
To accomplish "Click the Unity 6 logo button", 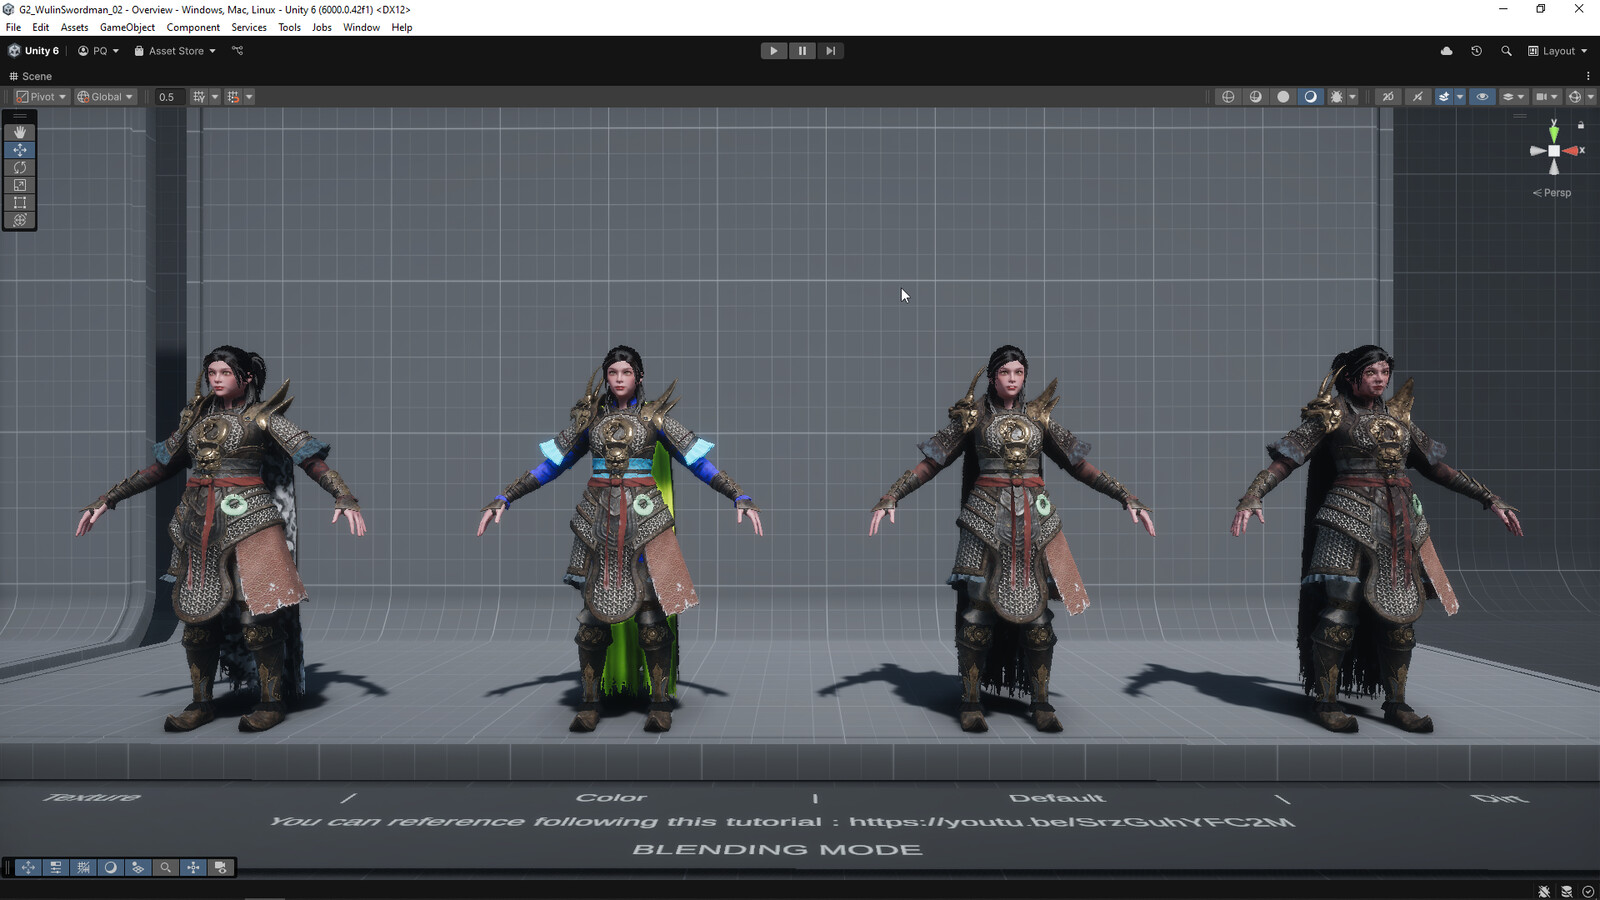I will 34,51.
